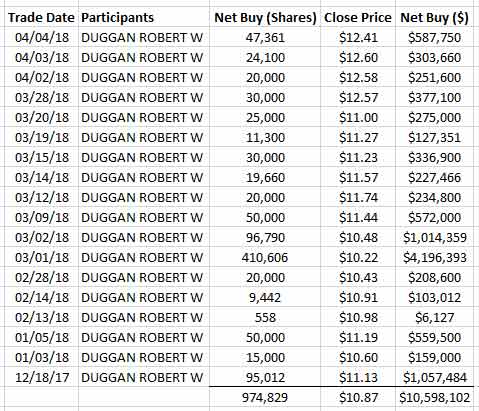Select the $6,127 net buy cell
The image size is (479, 411).
click(x=434, y=317)
